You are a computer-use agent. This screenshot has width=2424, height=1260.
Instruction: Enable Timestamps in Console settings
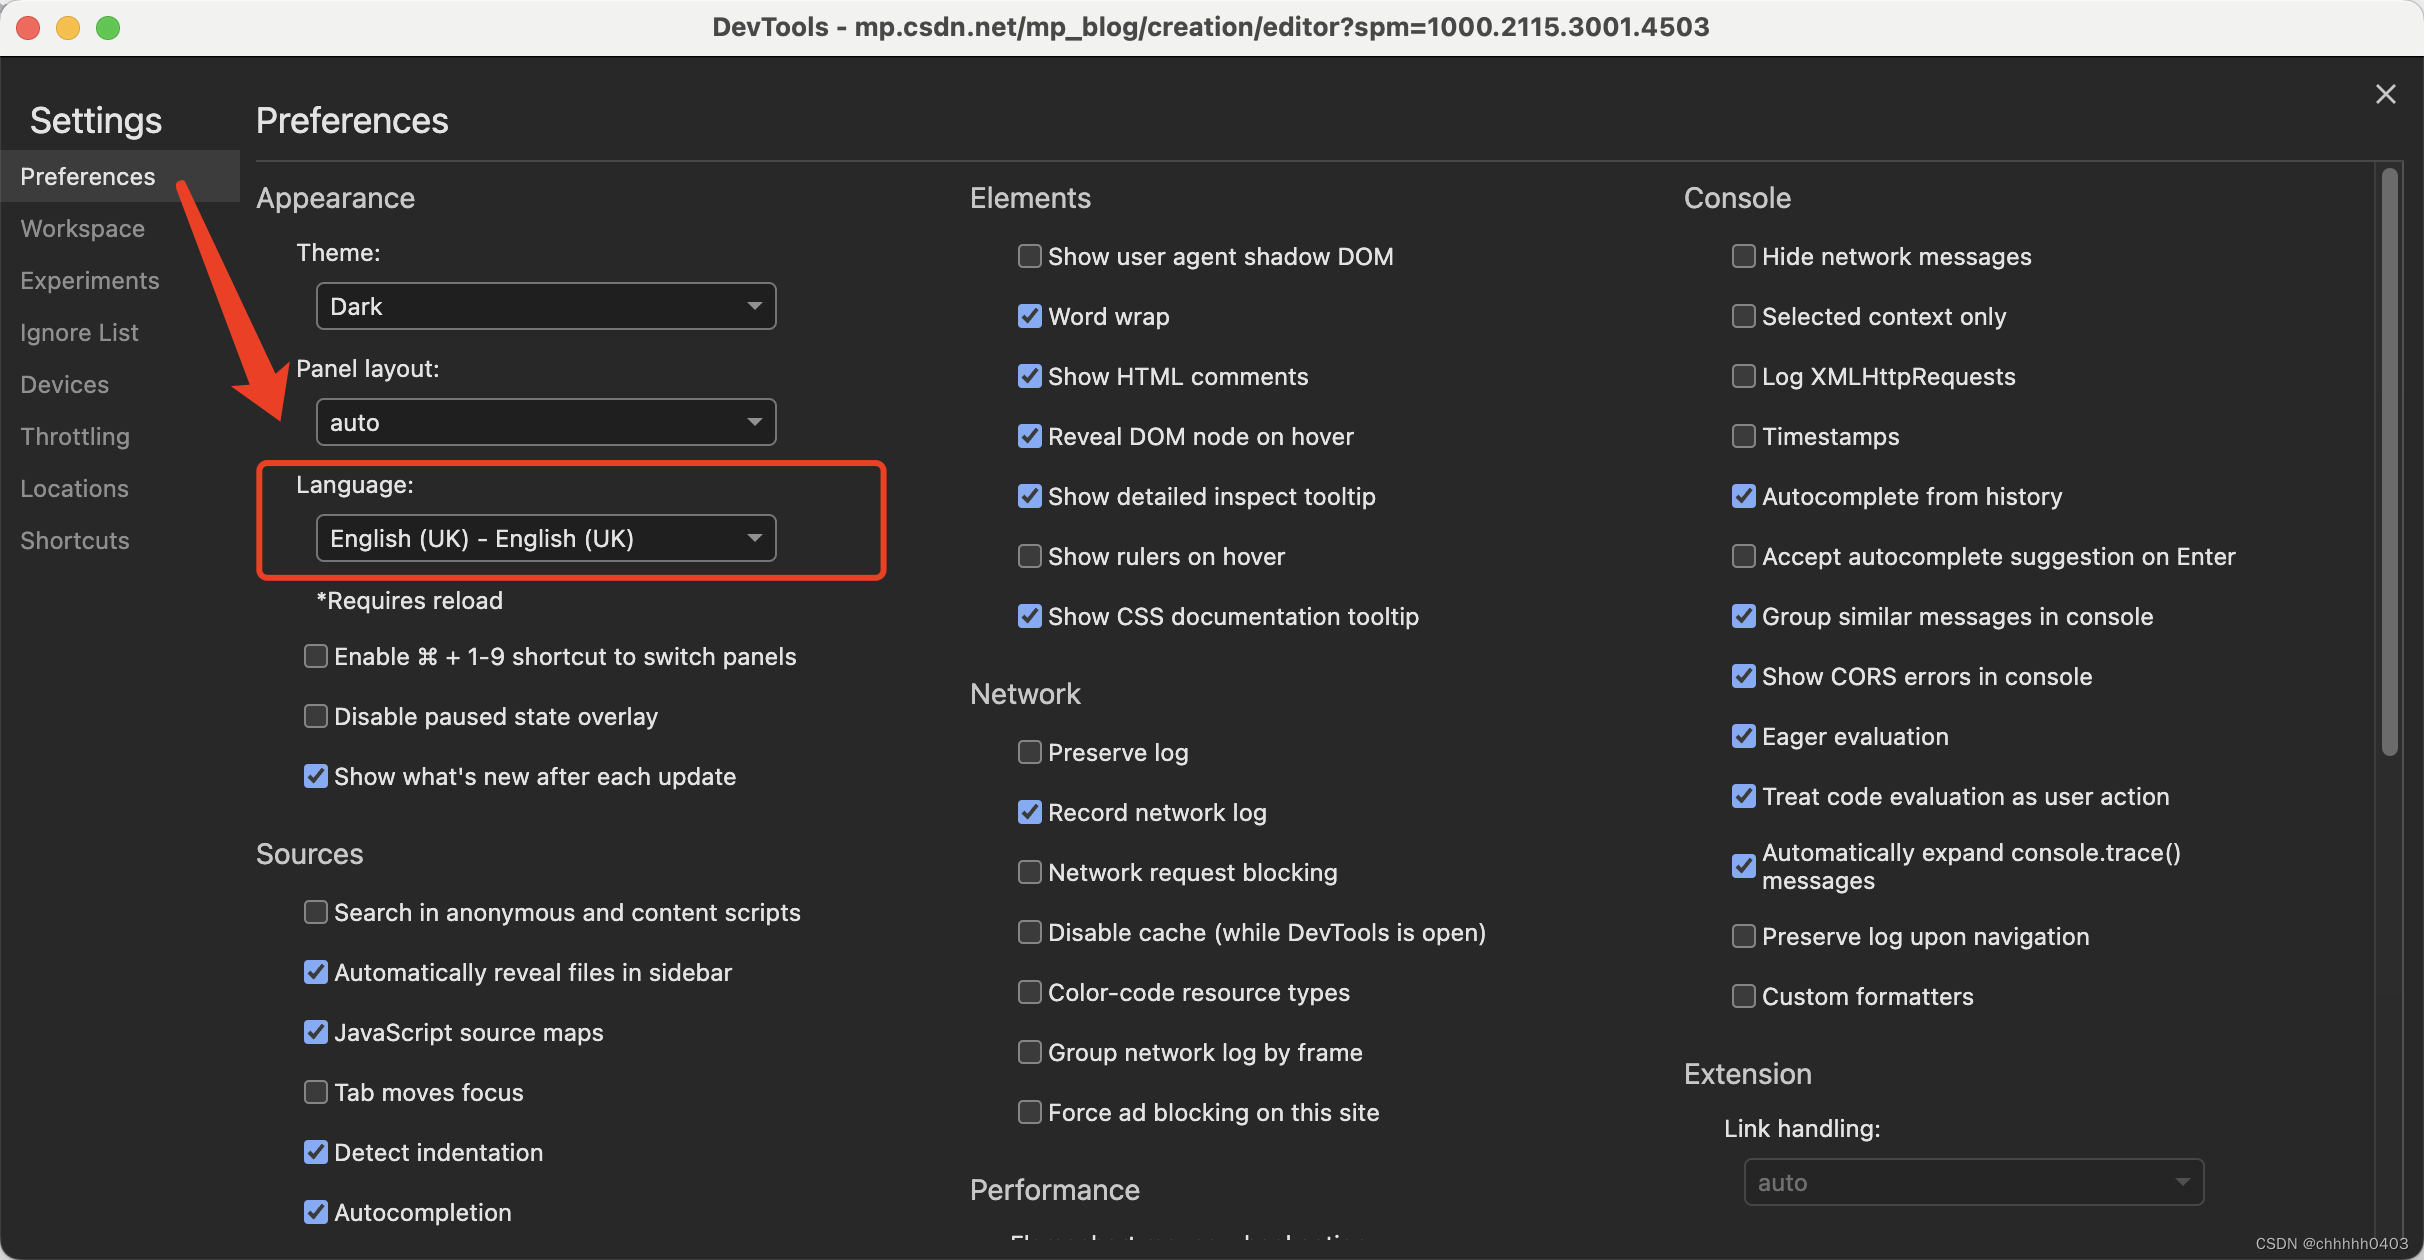[1743, 436]
